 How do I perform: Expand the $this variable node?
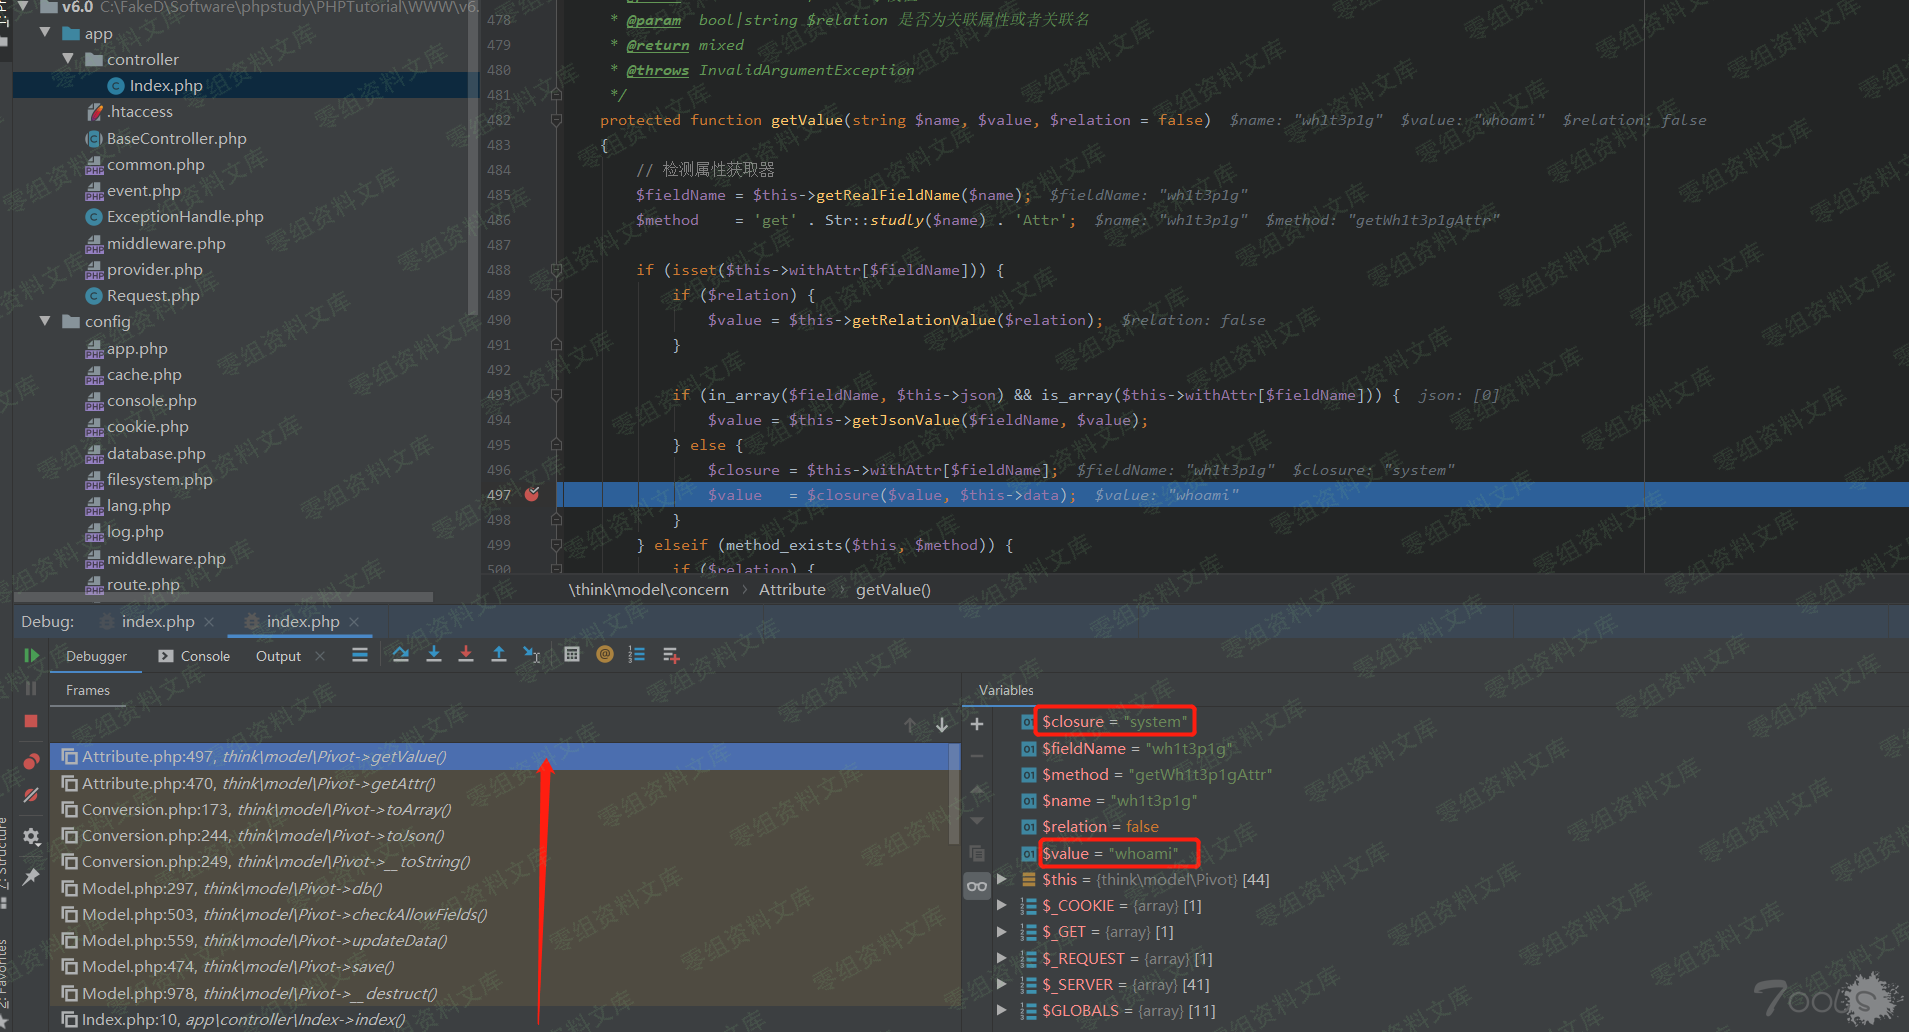click(x=1001, y=880)
